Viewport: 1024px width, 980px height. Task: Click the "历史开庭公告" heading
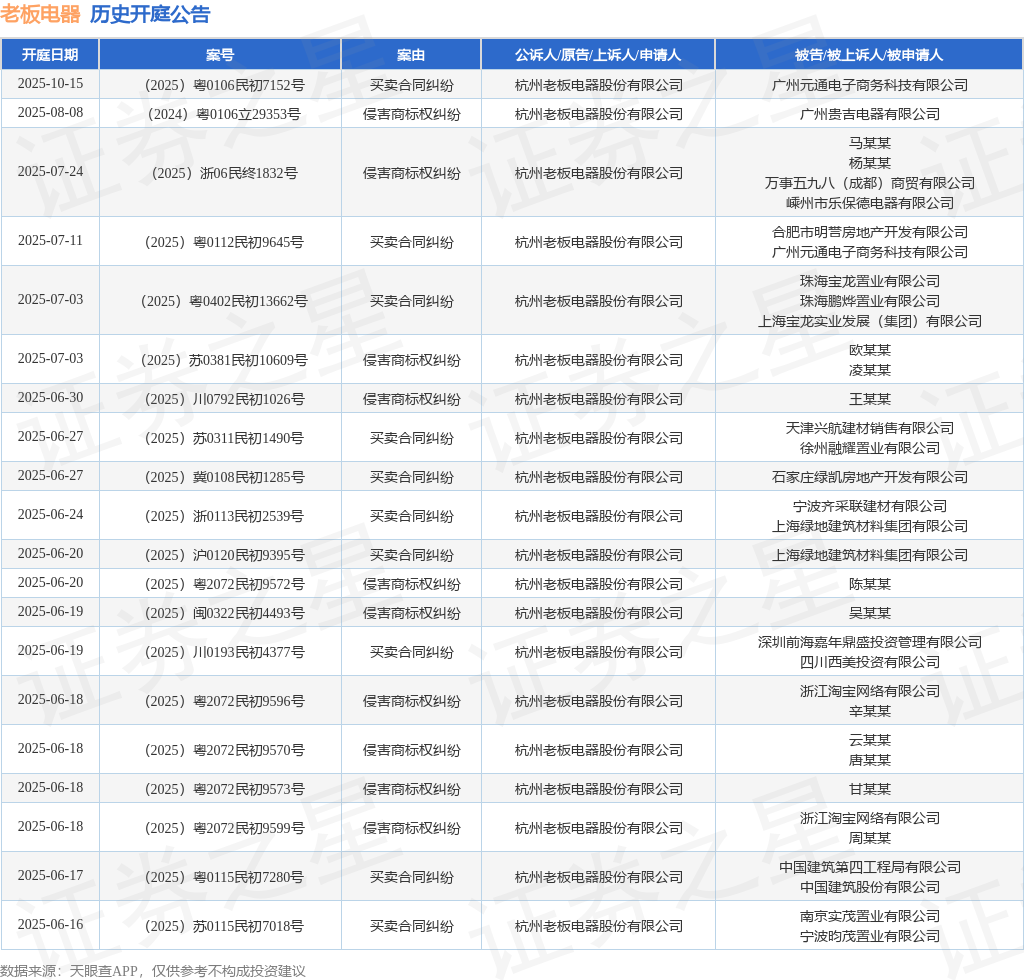(x=150, y=14)
